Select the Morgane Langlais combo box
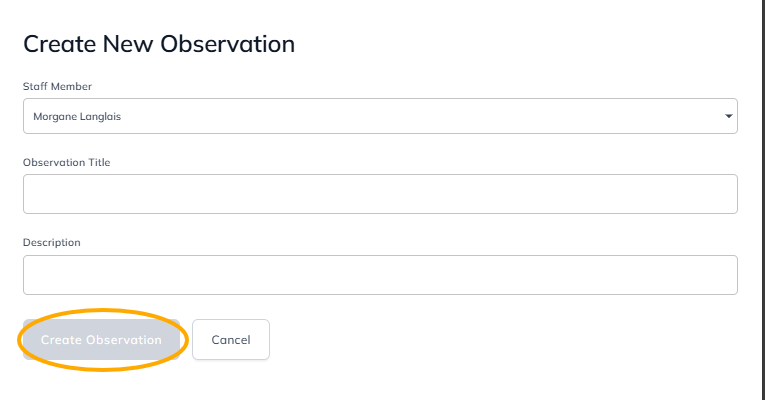 (380, 116)
